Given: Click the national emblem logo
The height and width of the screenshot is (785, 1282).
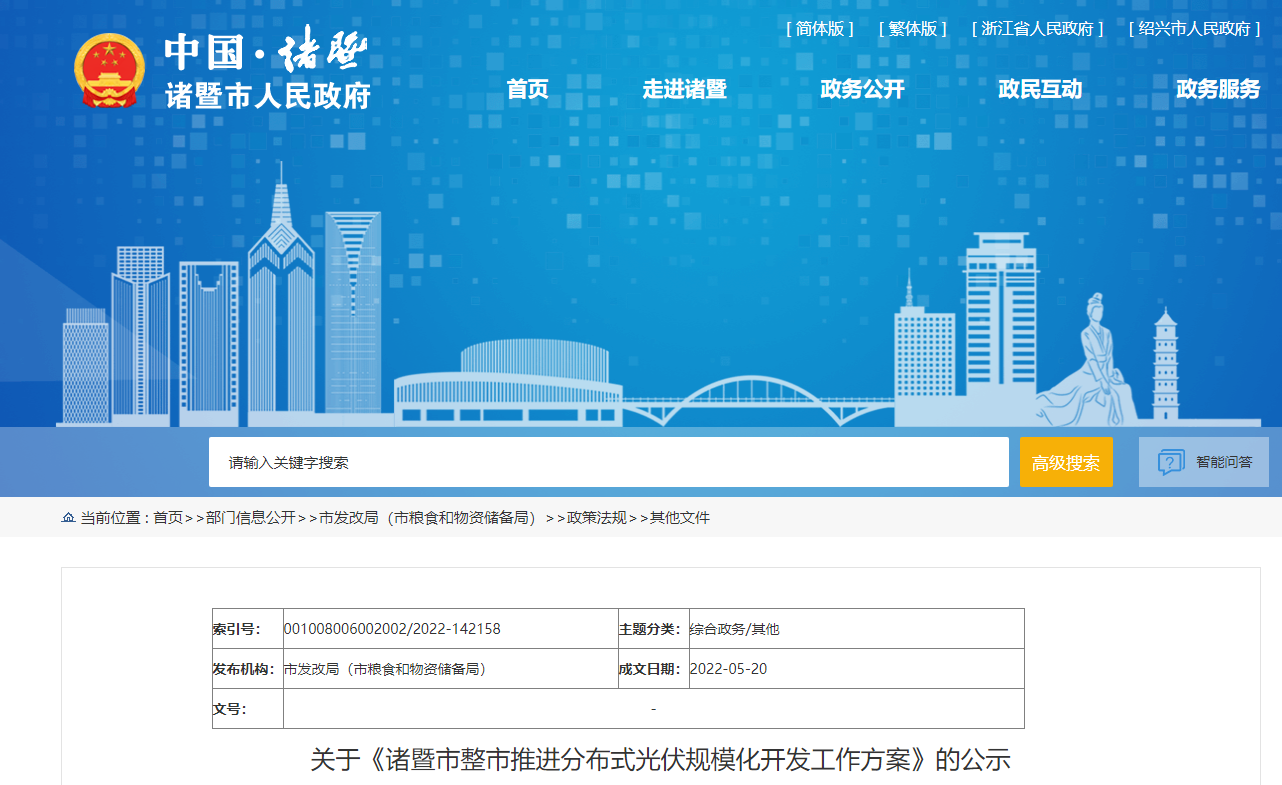Looking at the screenshot, I should (x=109, y=71).
